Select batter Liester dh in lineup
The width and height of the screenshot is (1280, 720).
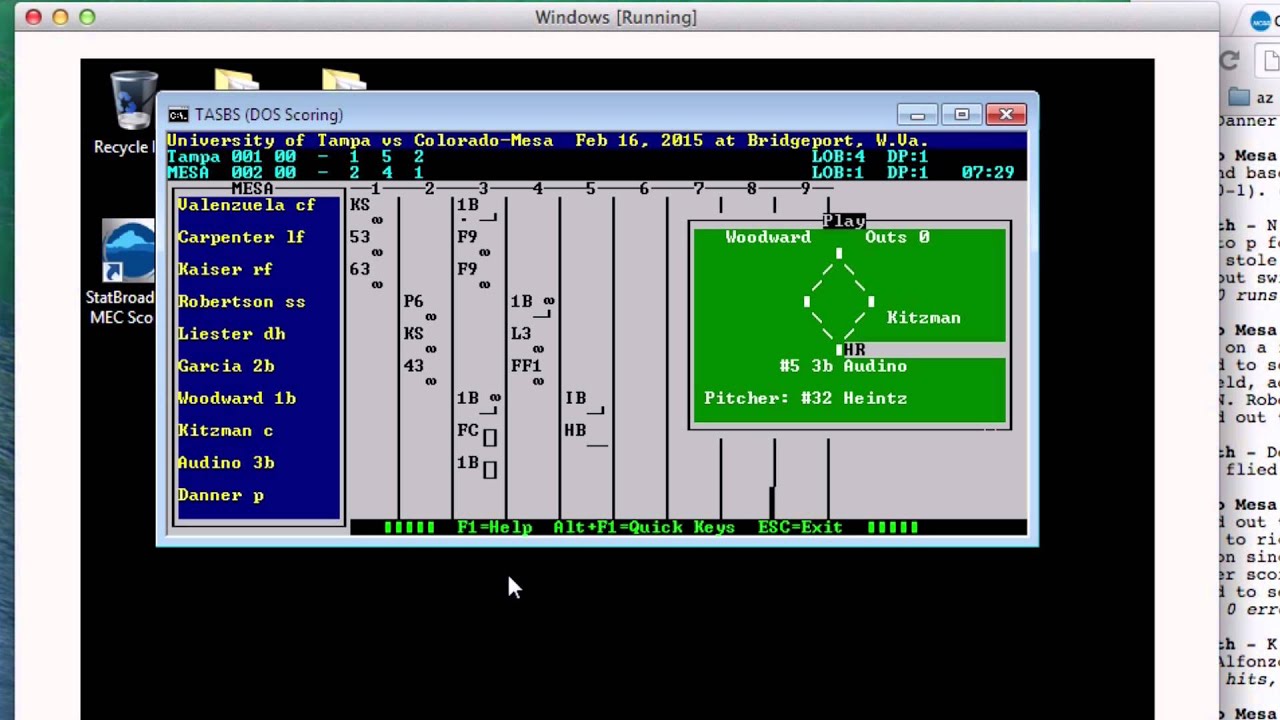pos(231,333)
